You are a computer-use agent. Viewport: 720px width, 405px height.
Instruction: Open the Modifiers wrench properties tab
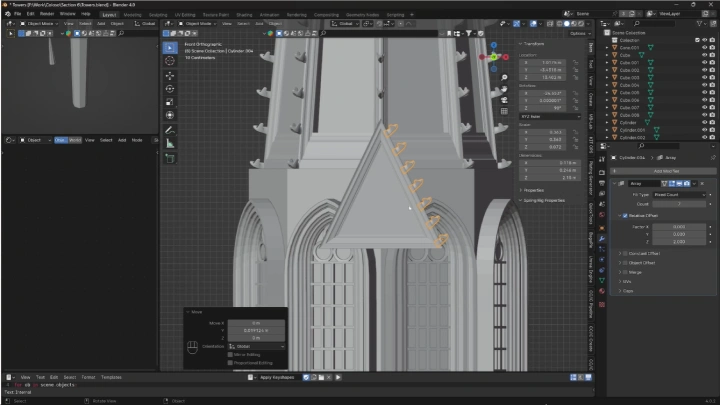pos(602,239)
